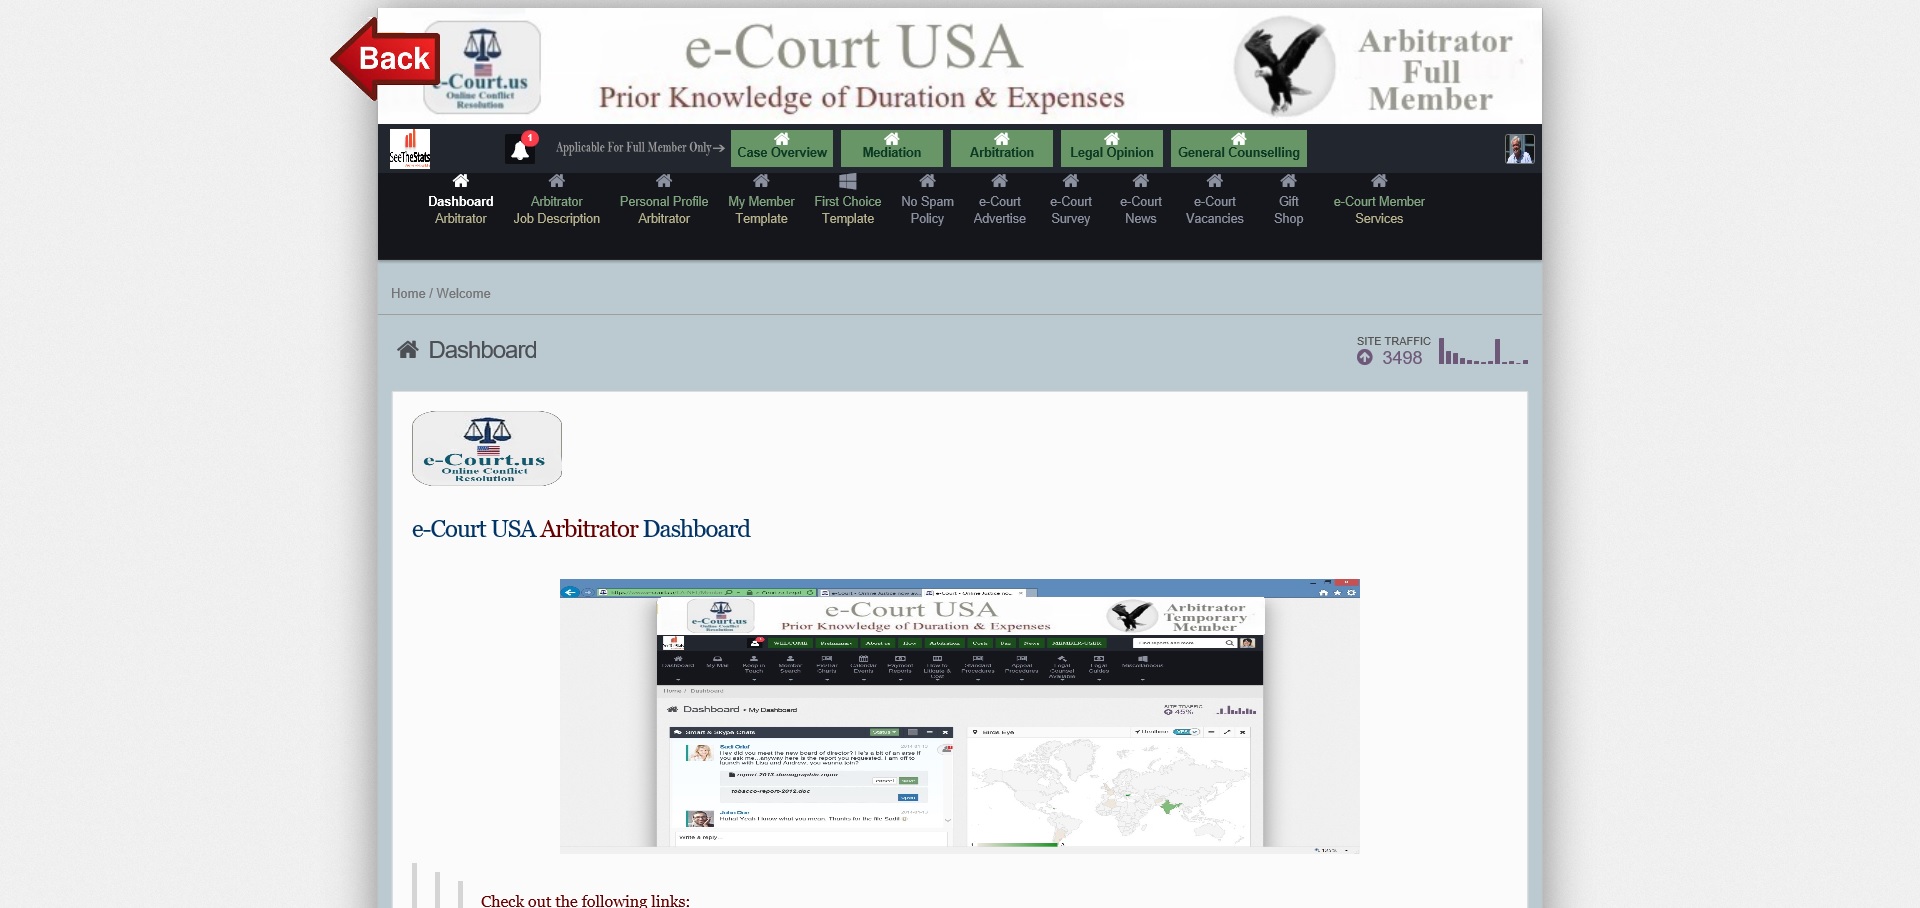This screenshot has width=1920, height=908.
Task: Click the eagle emblem in the header
Action: tap(1284, 67)
